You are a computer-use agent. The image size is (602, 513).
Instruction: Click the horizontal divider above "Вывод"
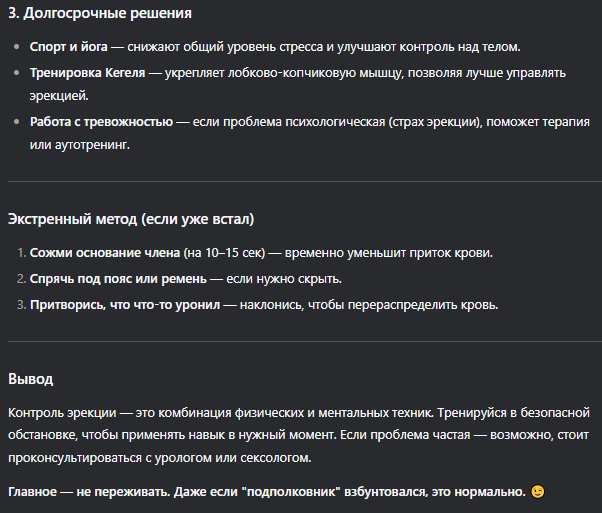305,341
